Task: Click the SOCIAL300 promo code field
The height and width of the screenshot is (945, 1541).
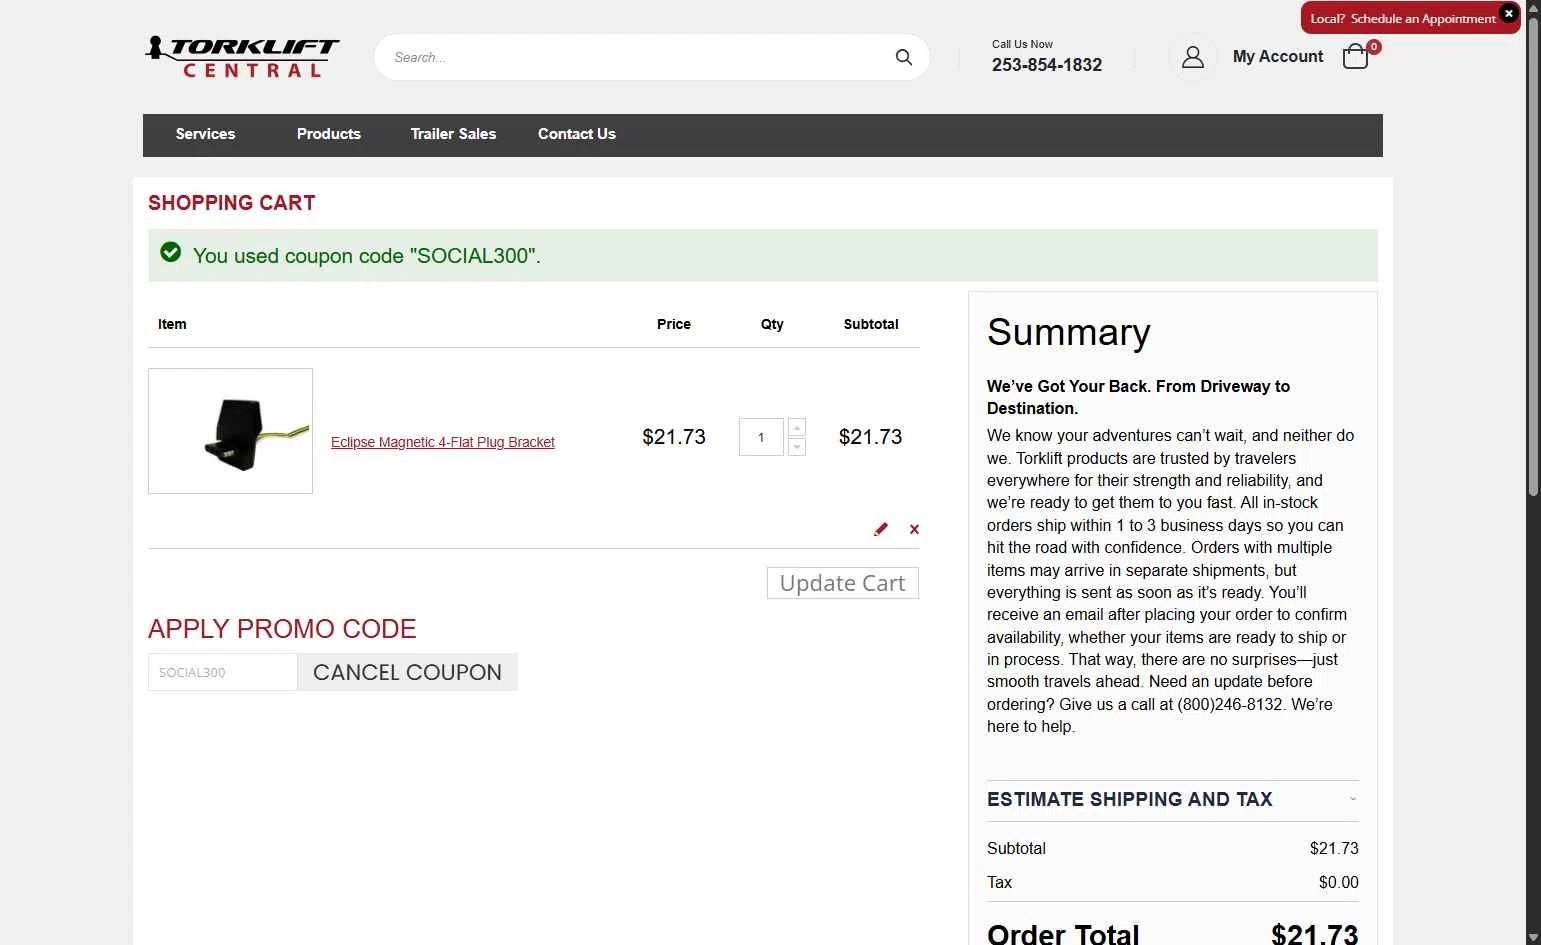Action: (x=222, y=672)
